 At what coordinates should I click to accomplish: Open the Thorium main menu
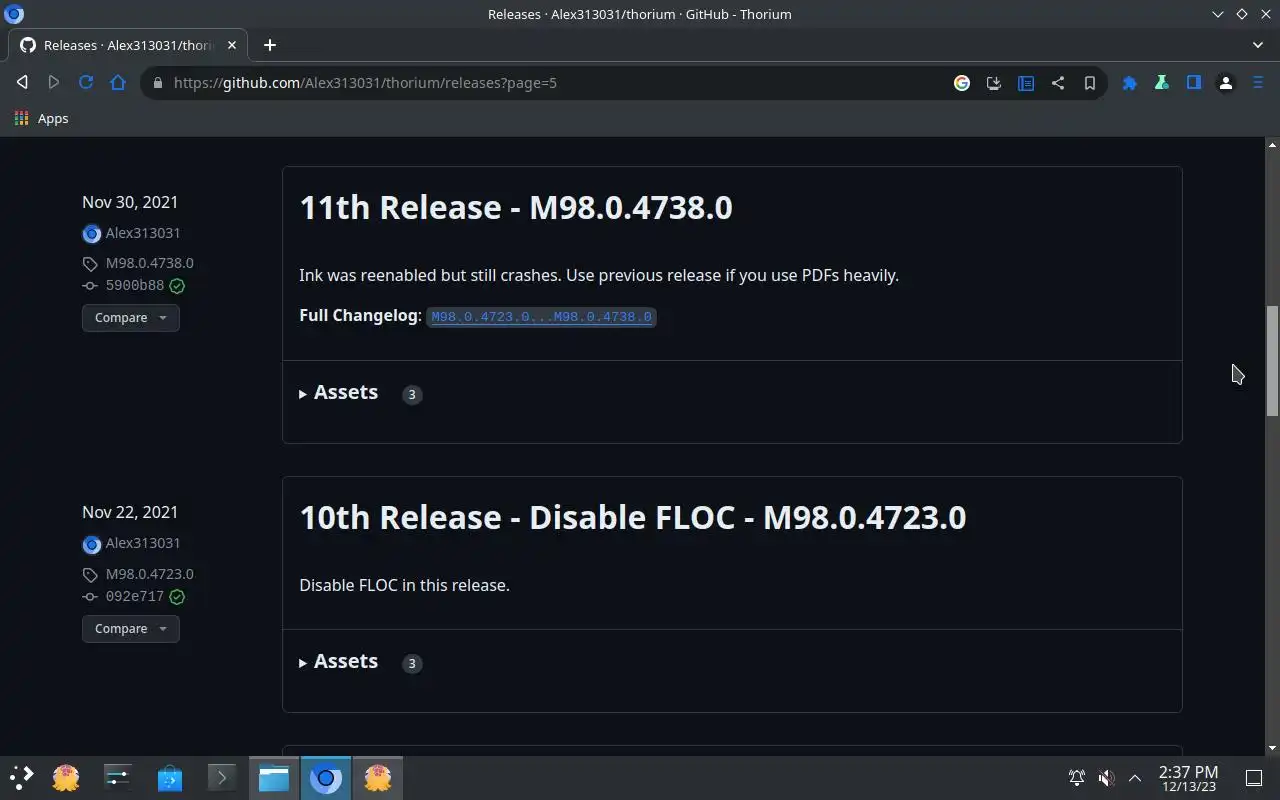pos(1258,83)
